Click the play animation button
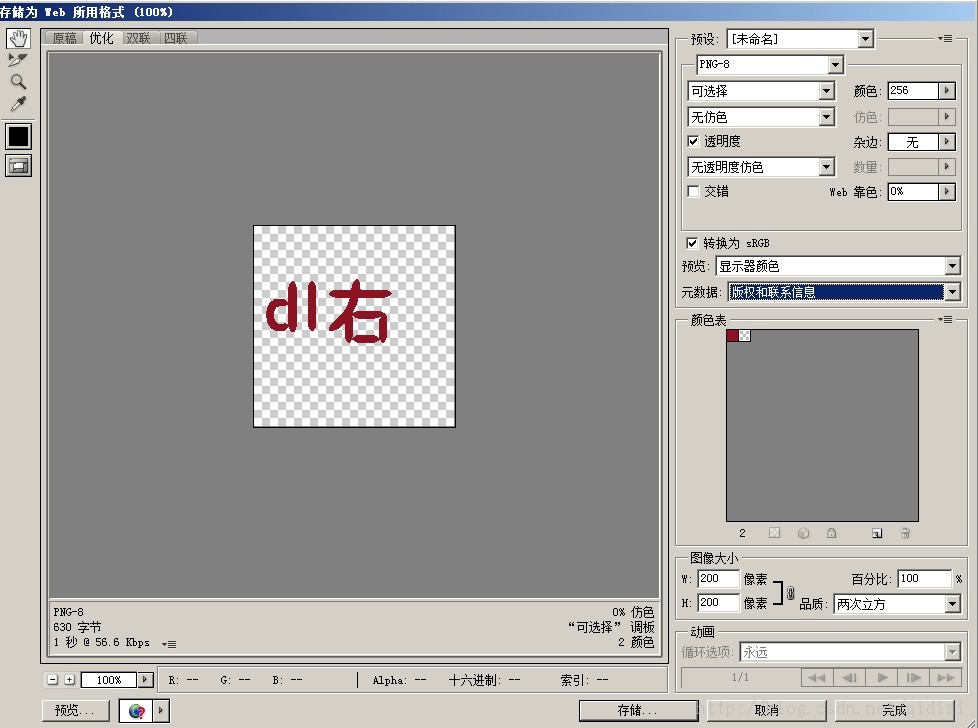 click(x=881, y=677)
